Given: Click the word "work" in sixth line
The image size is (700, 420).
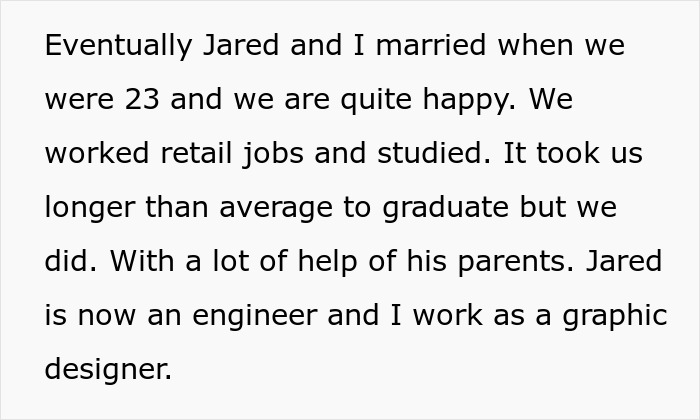Looking at the screenshot, I should point(447,315).
